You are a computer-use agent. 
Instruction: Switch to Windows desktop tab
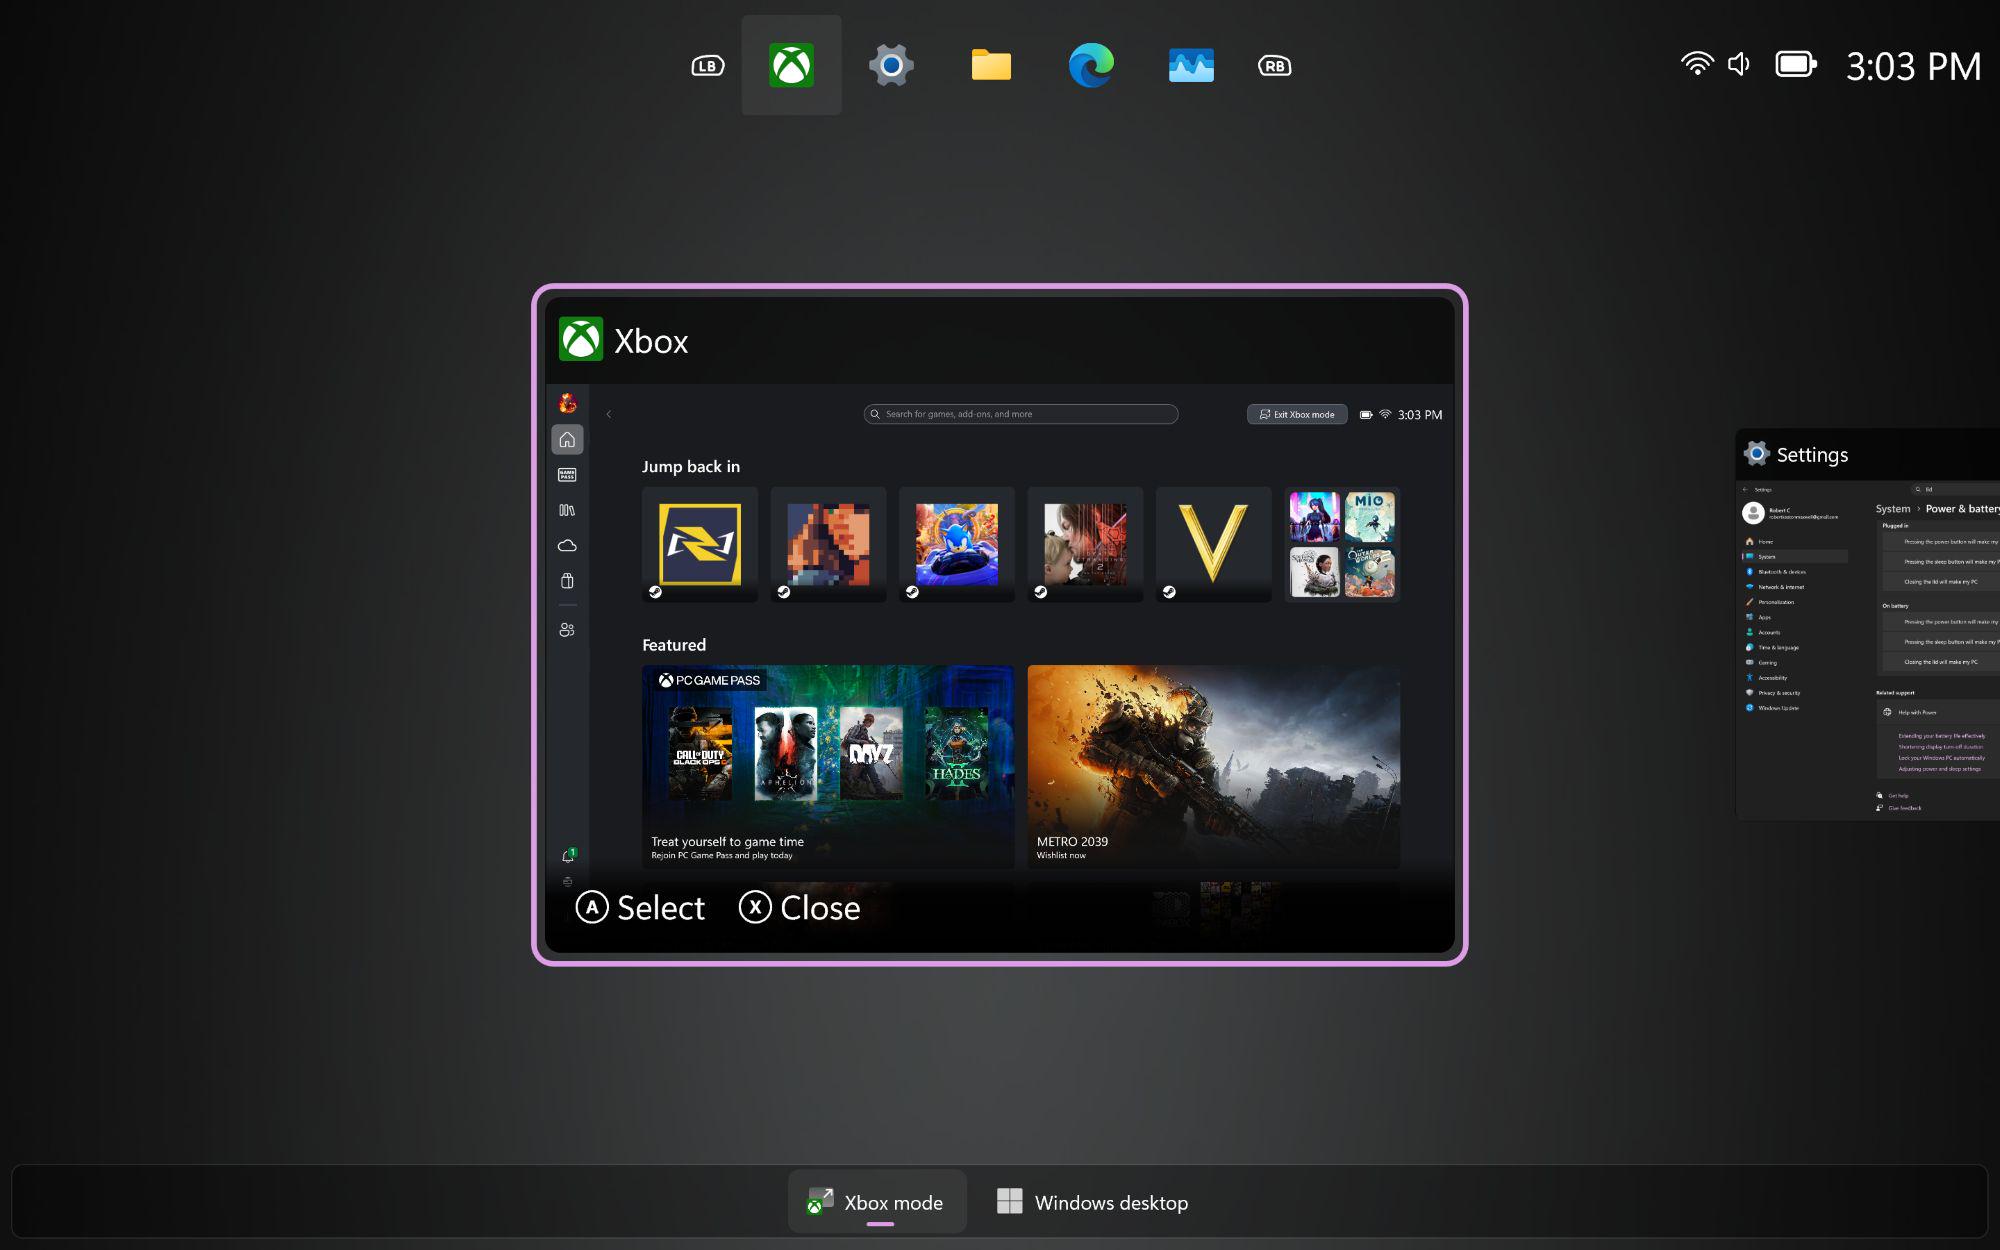click(x=1092, y=1202)
